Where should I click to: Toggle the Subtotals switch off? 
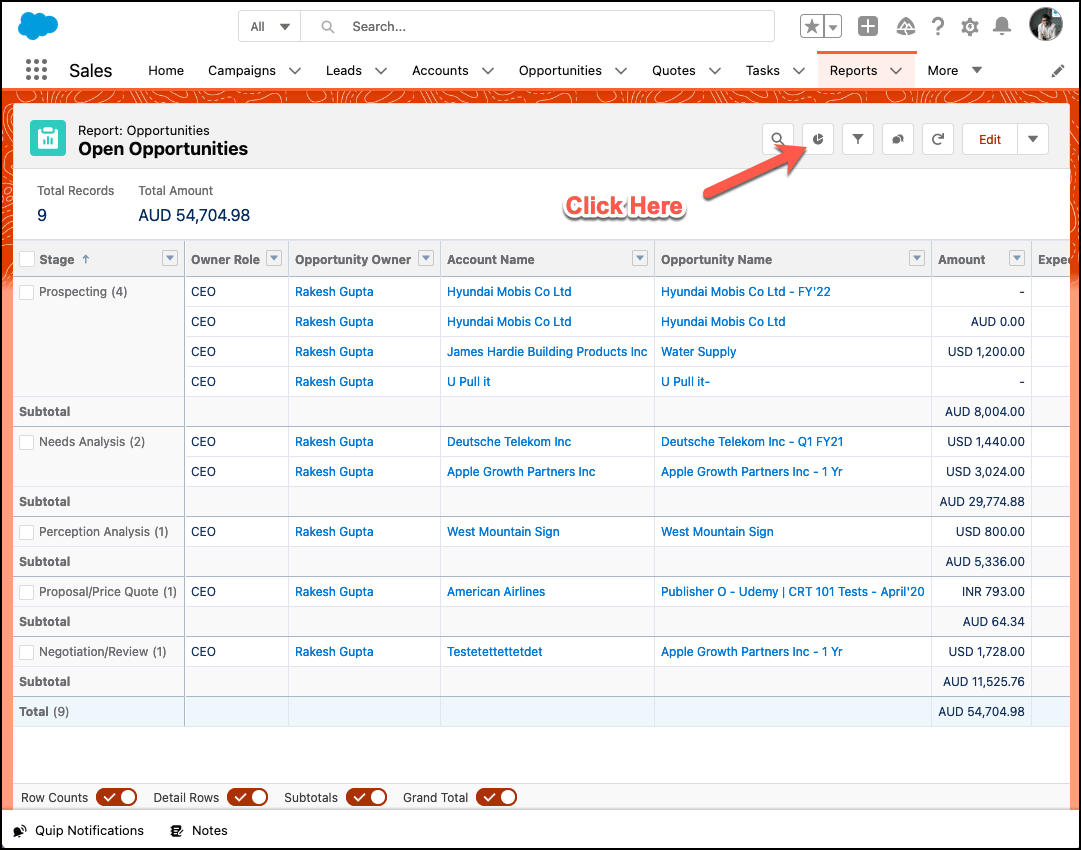click(367, 797)
